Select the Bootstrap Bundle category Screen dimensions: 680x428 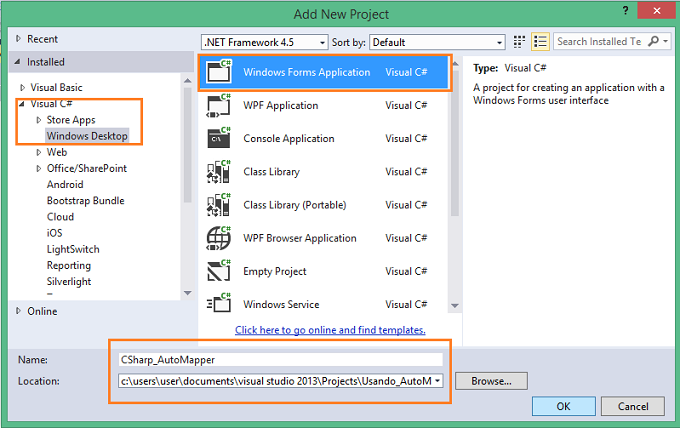pyautogui.click(x=85, y=200)
